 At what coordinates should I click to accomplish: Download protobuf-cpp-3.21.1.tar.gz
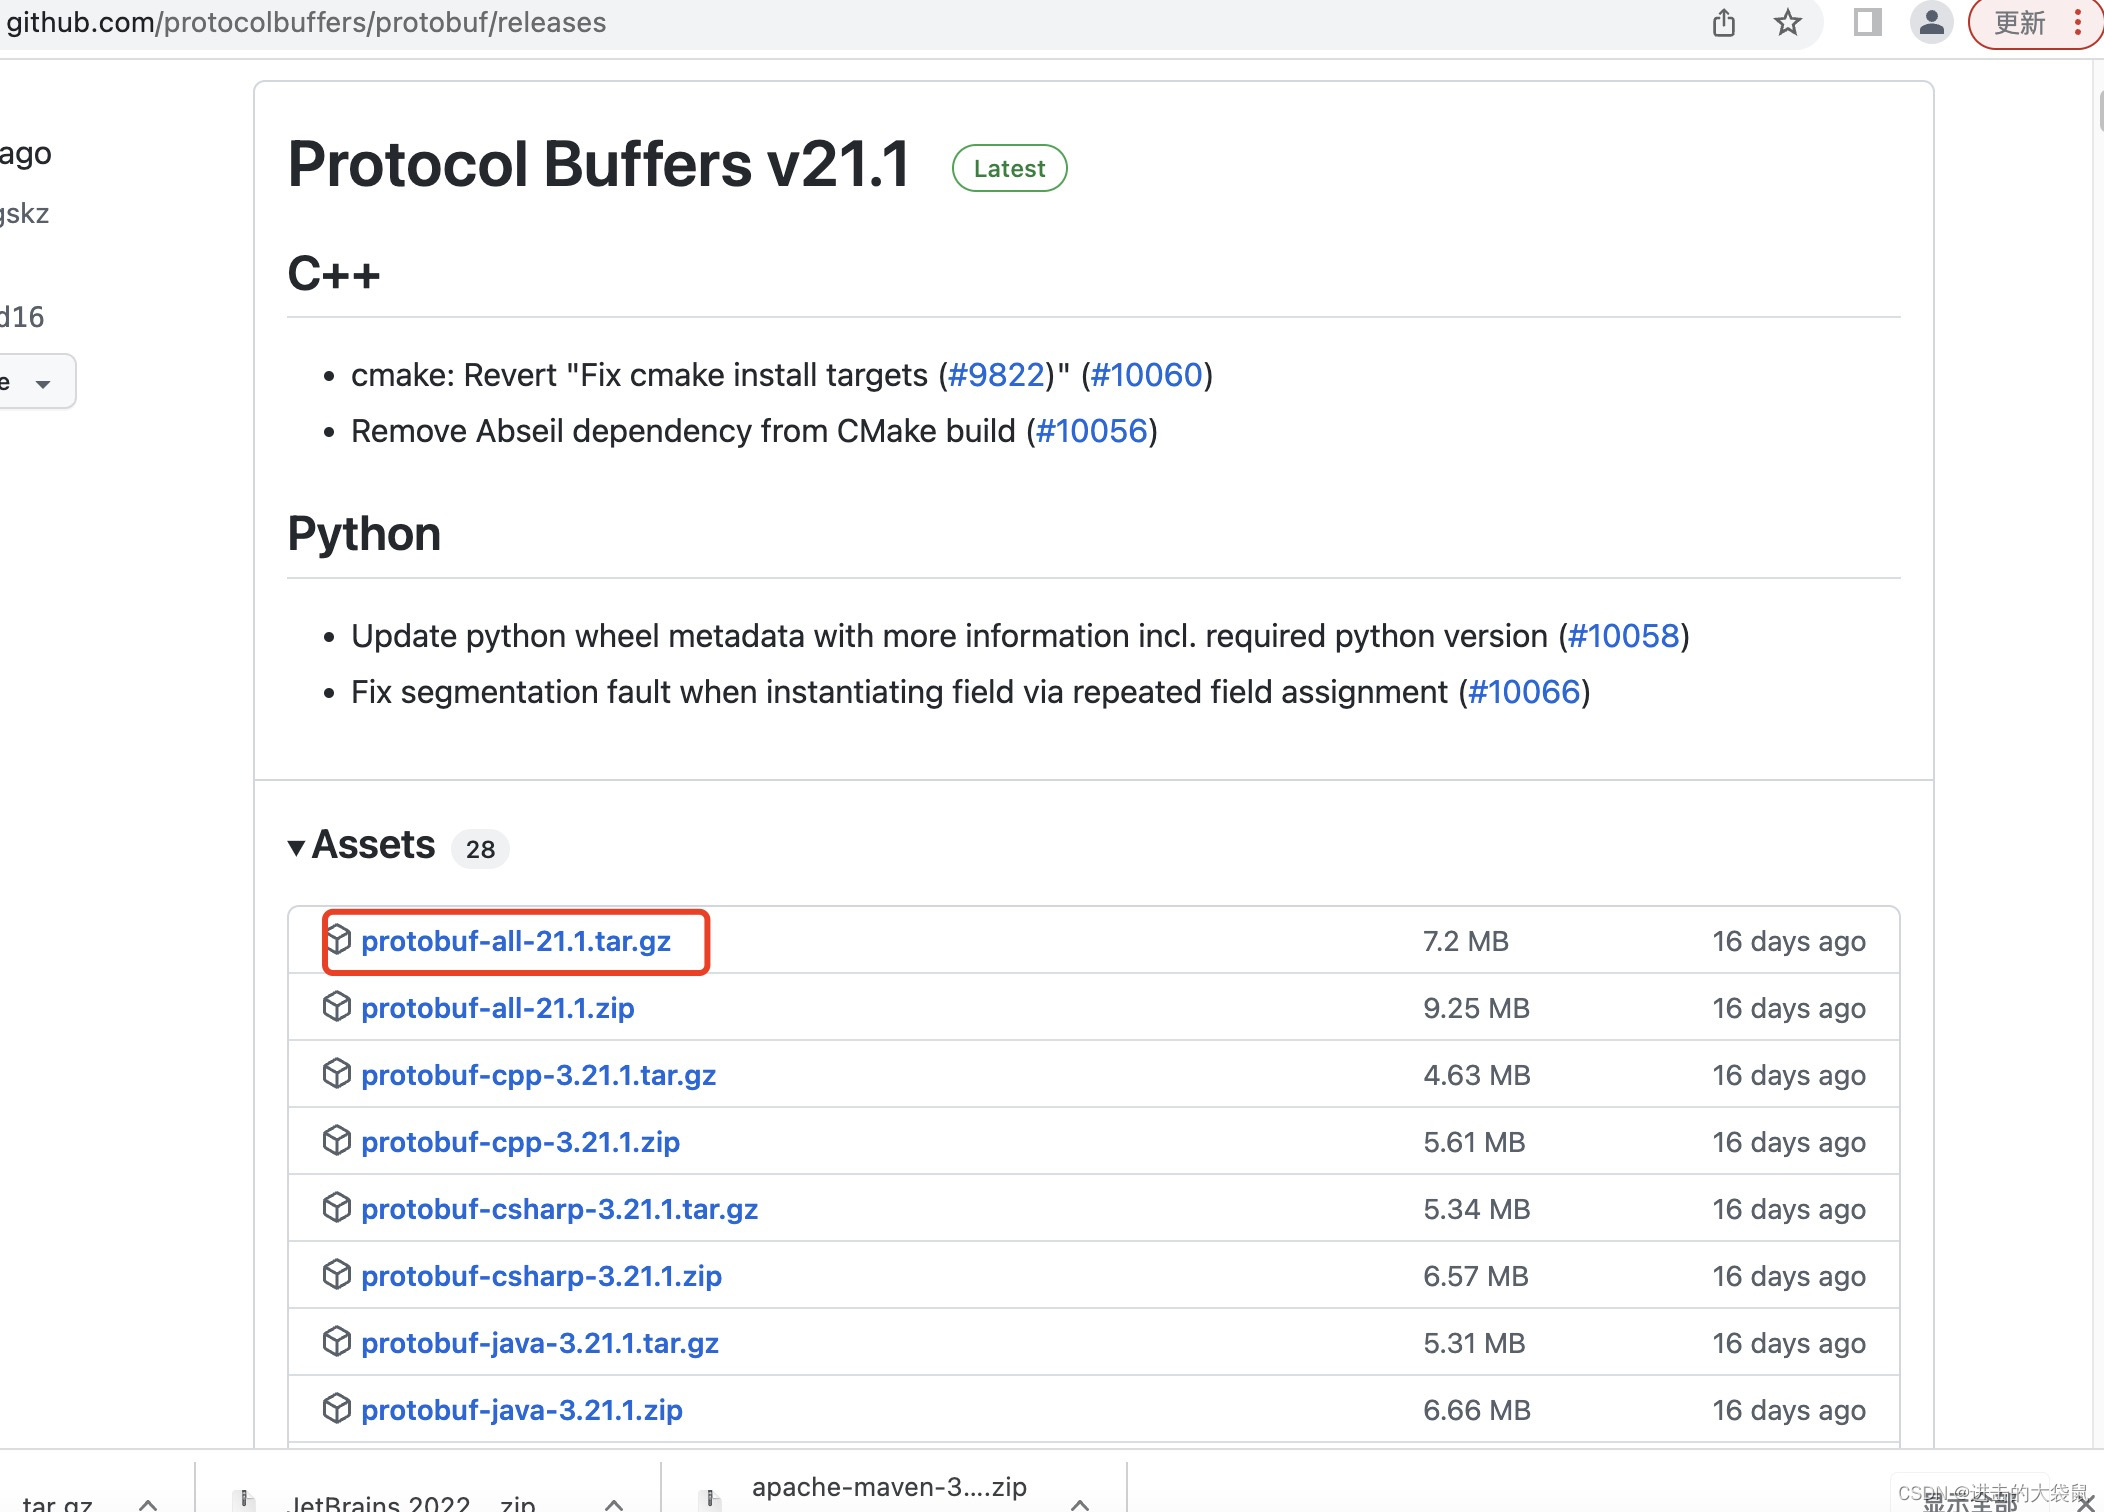[539, 1075]
